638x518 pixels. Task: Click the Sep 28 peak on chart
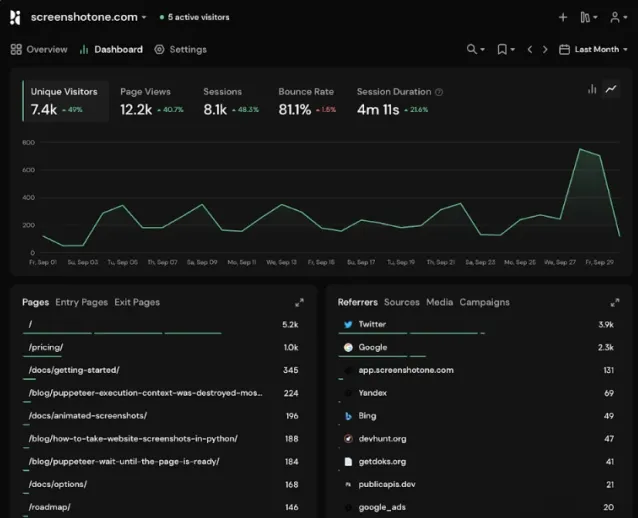[580, 149]
